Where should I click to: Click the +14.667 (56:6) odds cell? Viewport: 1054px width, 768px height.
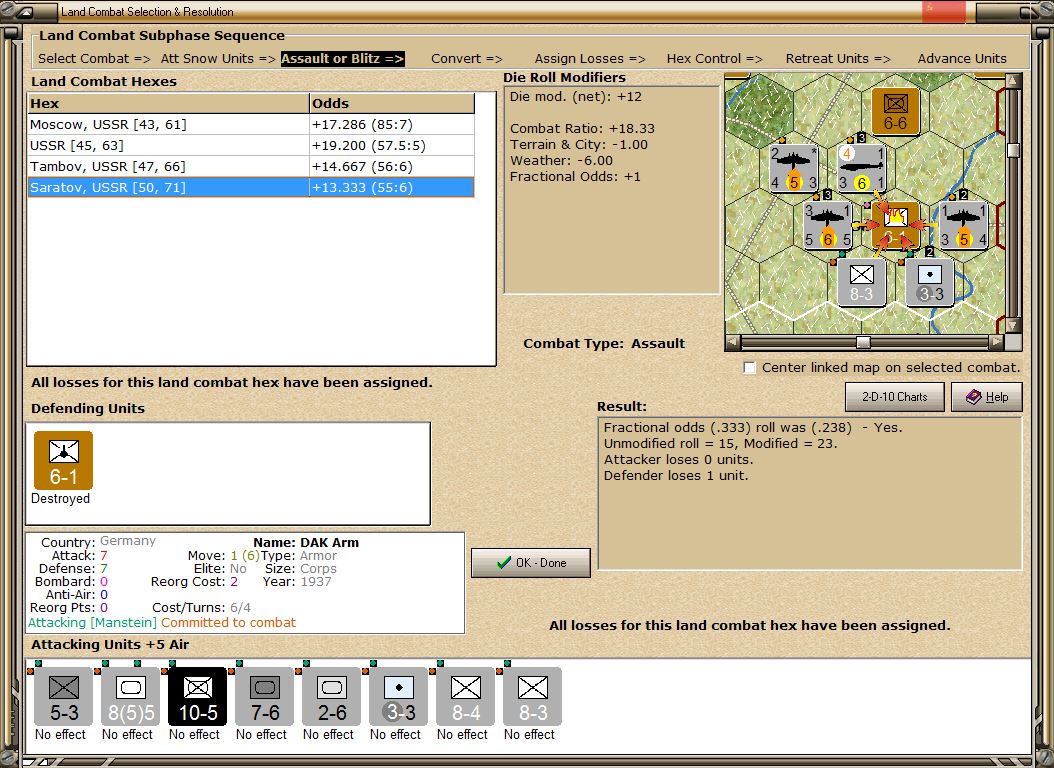(x=392, y=166)
